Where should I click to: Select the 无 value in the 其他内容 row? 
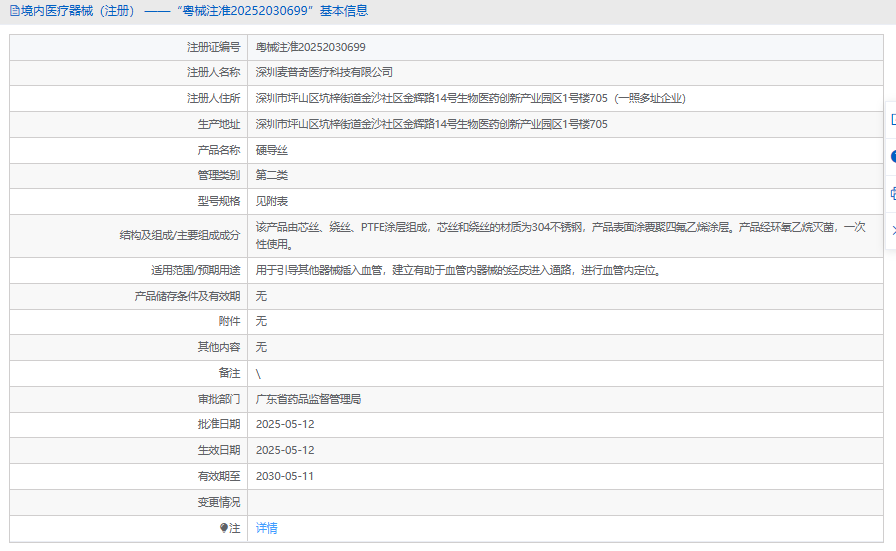[261, 347]
